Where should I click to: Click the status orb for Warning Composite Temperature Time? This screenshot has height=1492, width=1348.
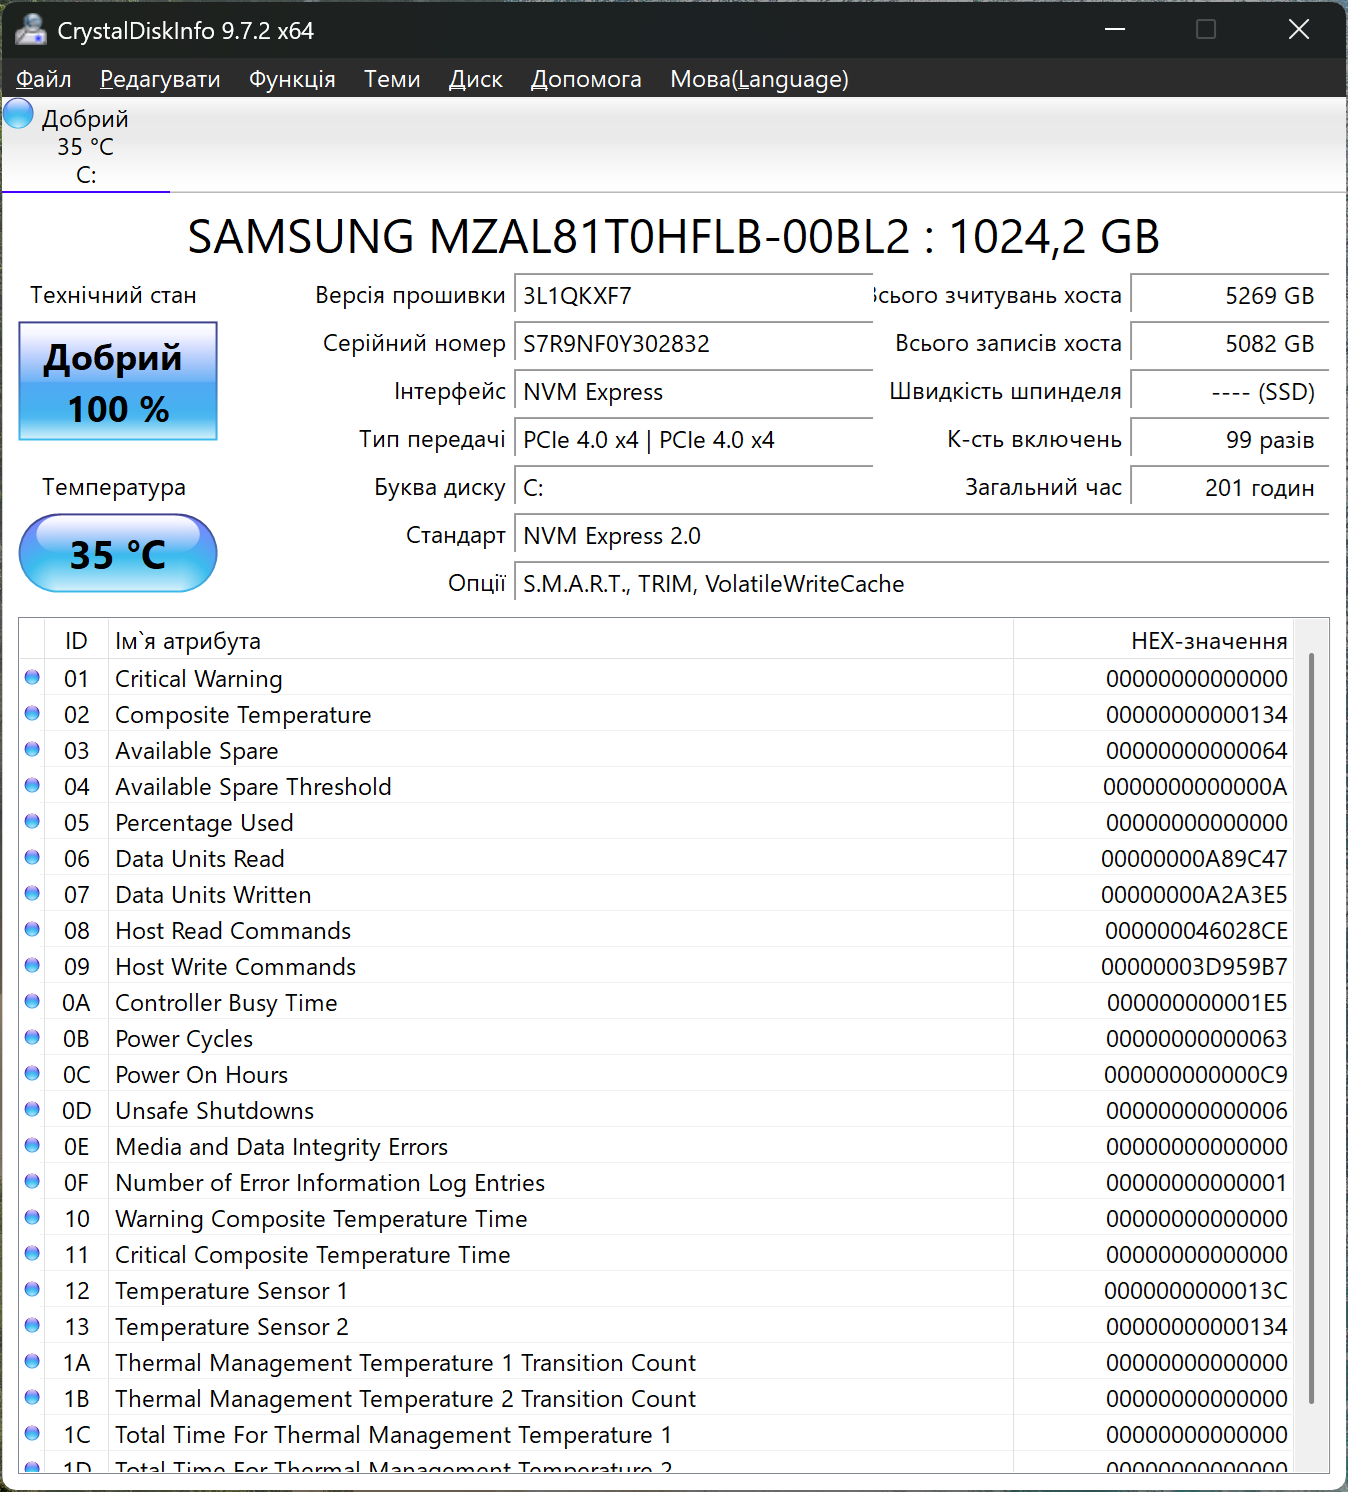tap(32, 1218)
